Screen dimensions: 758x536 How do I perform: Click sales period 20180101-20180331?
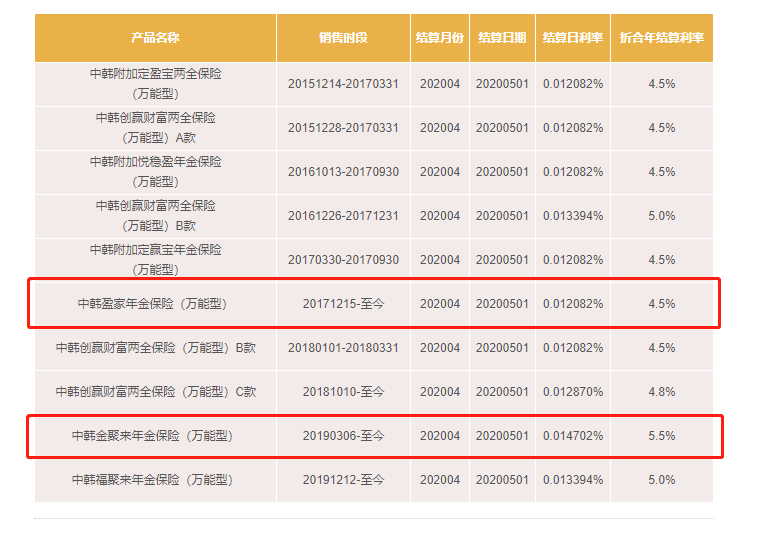point(343,348)
